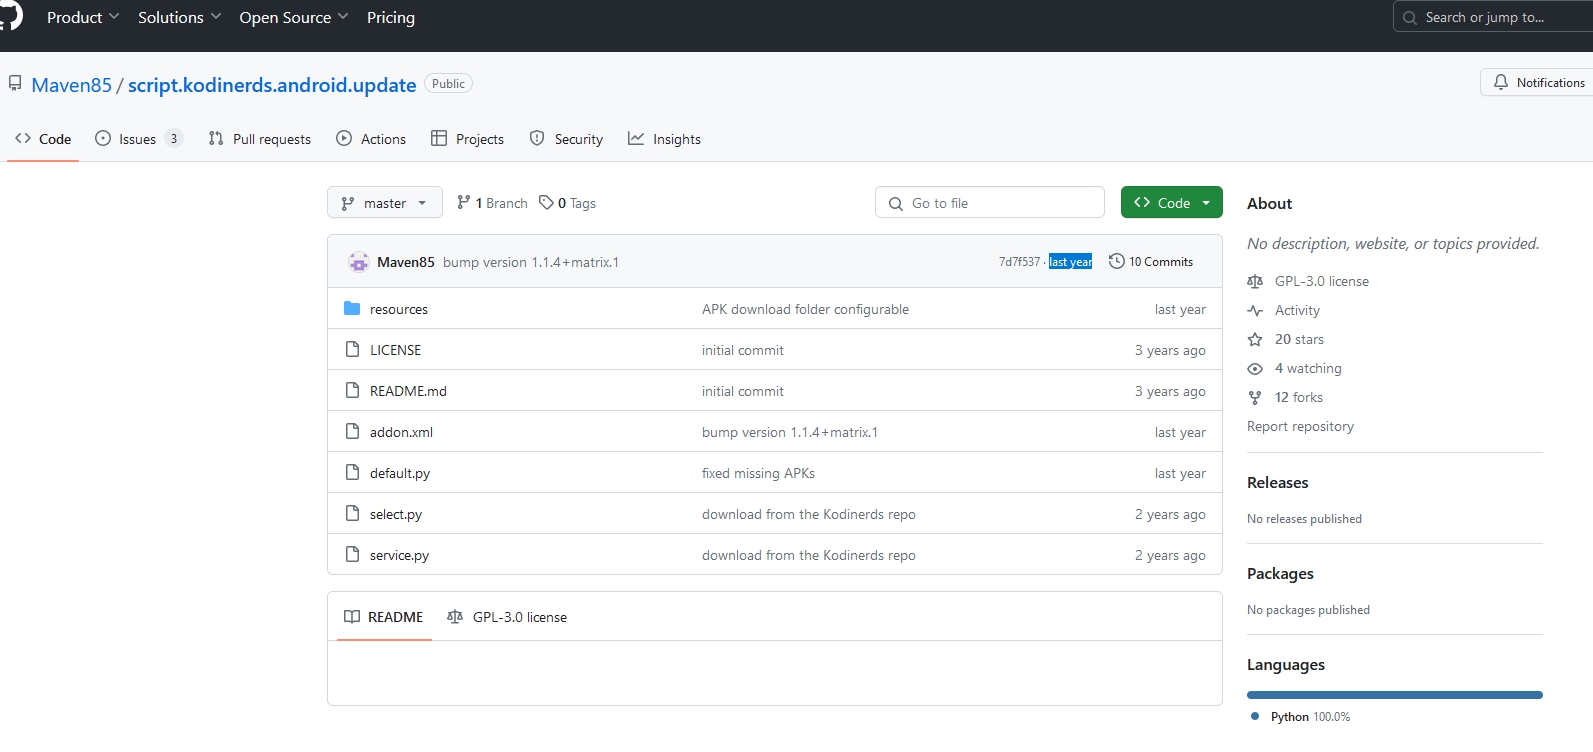
Task: Open commit hash 7d7f537
Action: [1019, 262]
